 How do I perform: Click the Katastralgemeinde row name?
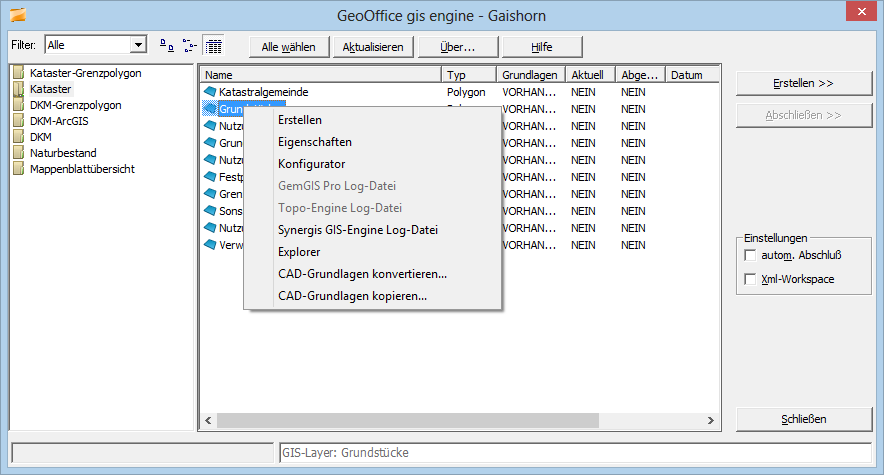(x=263, y=92)
